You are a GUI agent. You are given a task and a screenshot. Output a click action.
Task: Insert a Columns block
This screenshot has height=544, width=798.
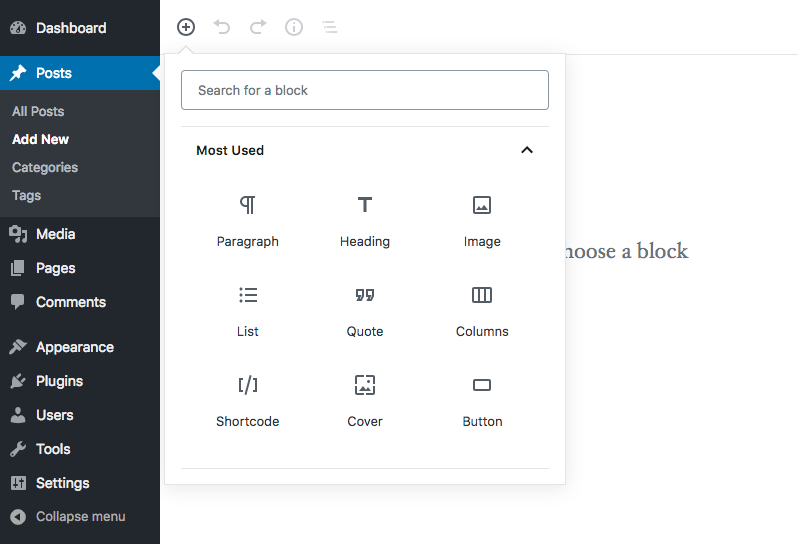tap(482, 311)
